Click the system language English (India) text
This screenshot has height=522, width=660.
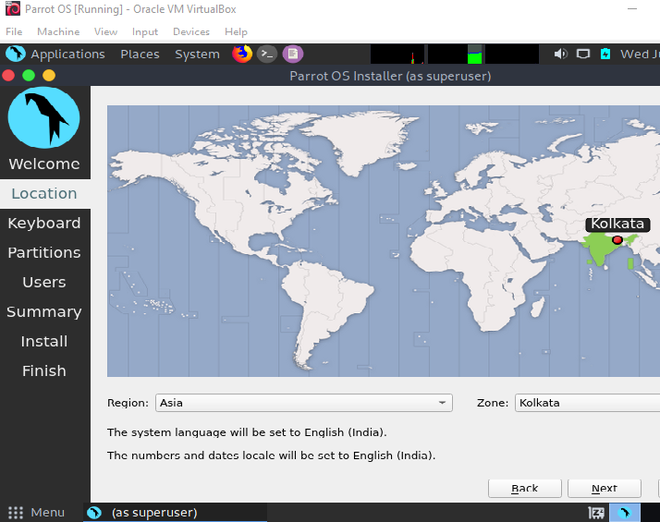247,433
